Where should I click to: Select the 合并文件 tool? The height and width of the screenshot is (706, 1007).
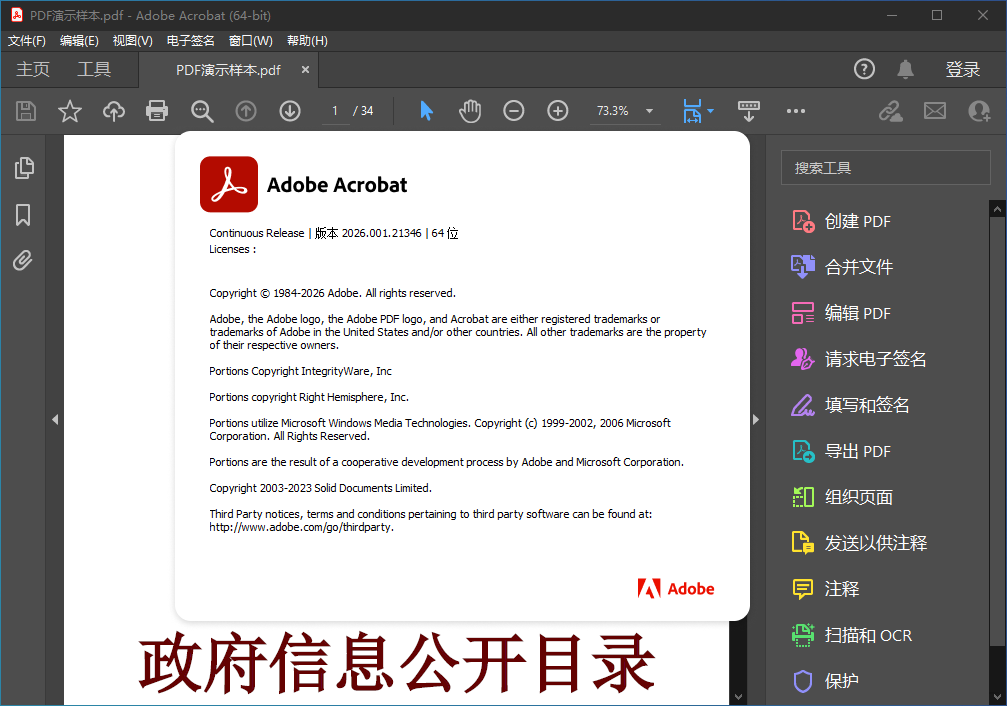pos(842,267)
